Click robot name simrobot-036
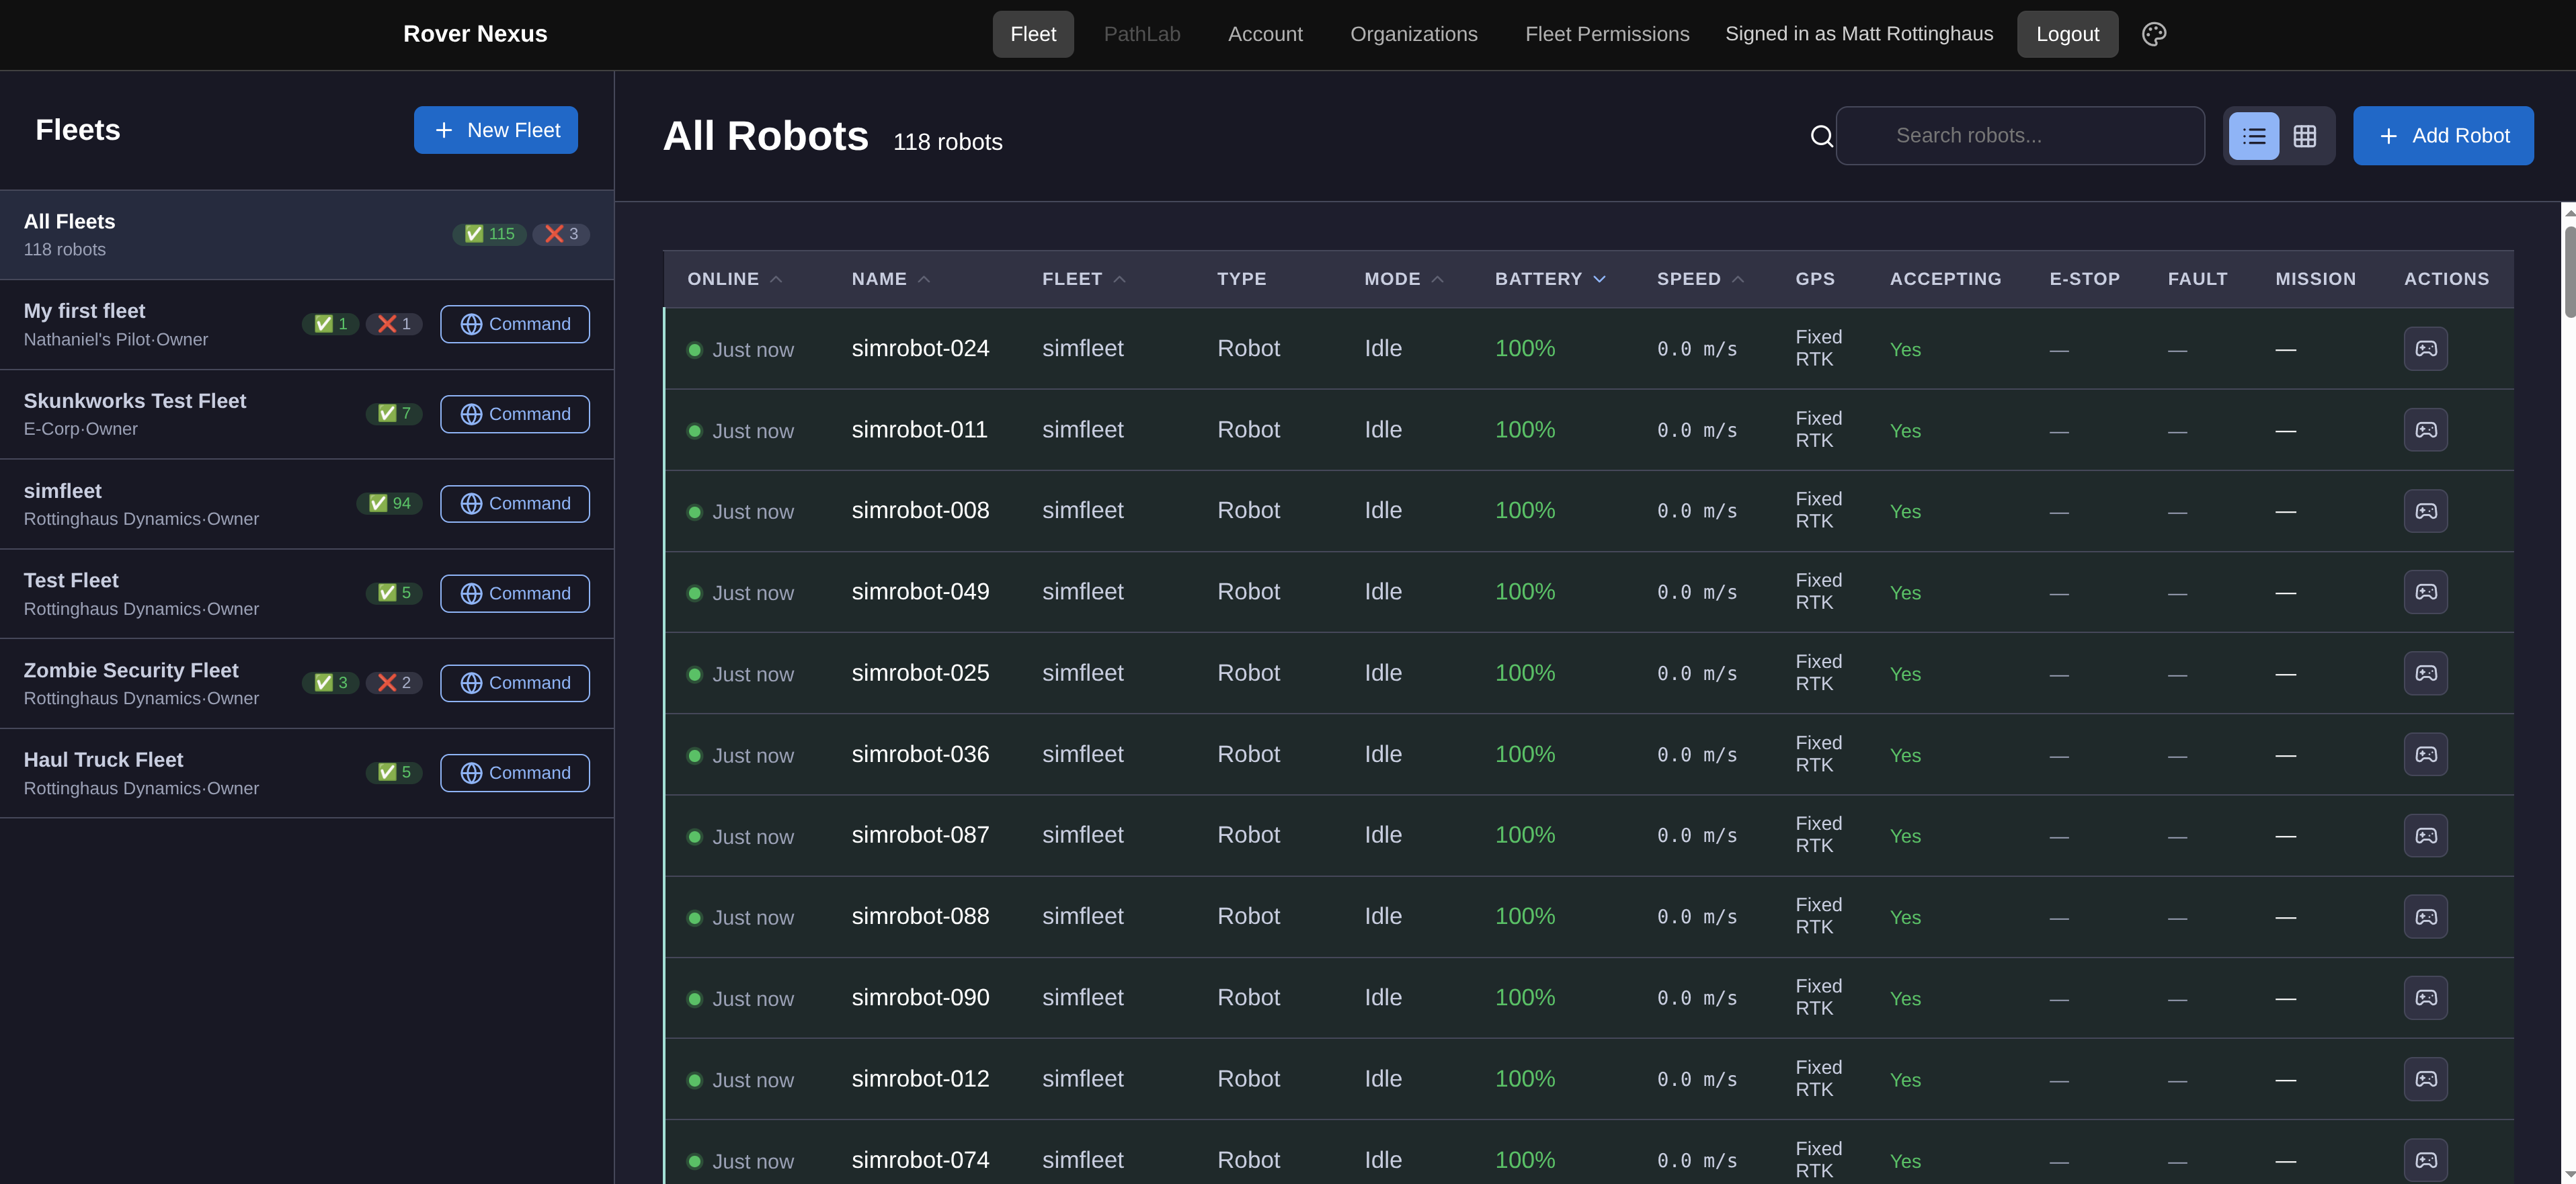The width and height of the screenshot is (2576, 1184). (x=920, y=755)
